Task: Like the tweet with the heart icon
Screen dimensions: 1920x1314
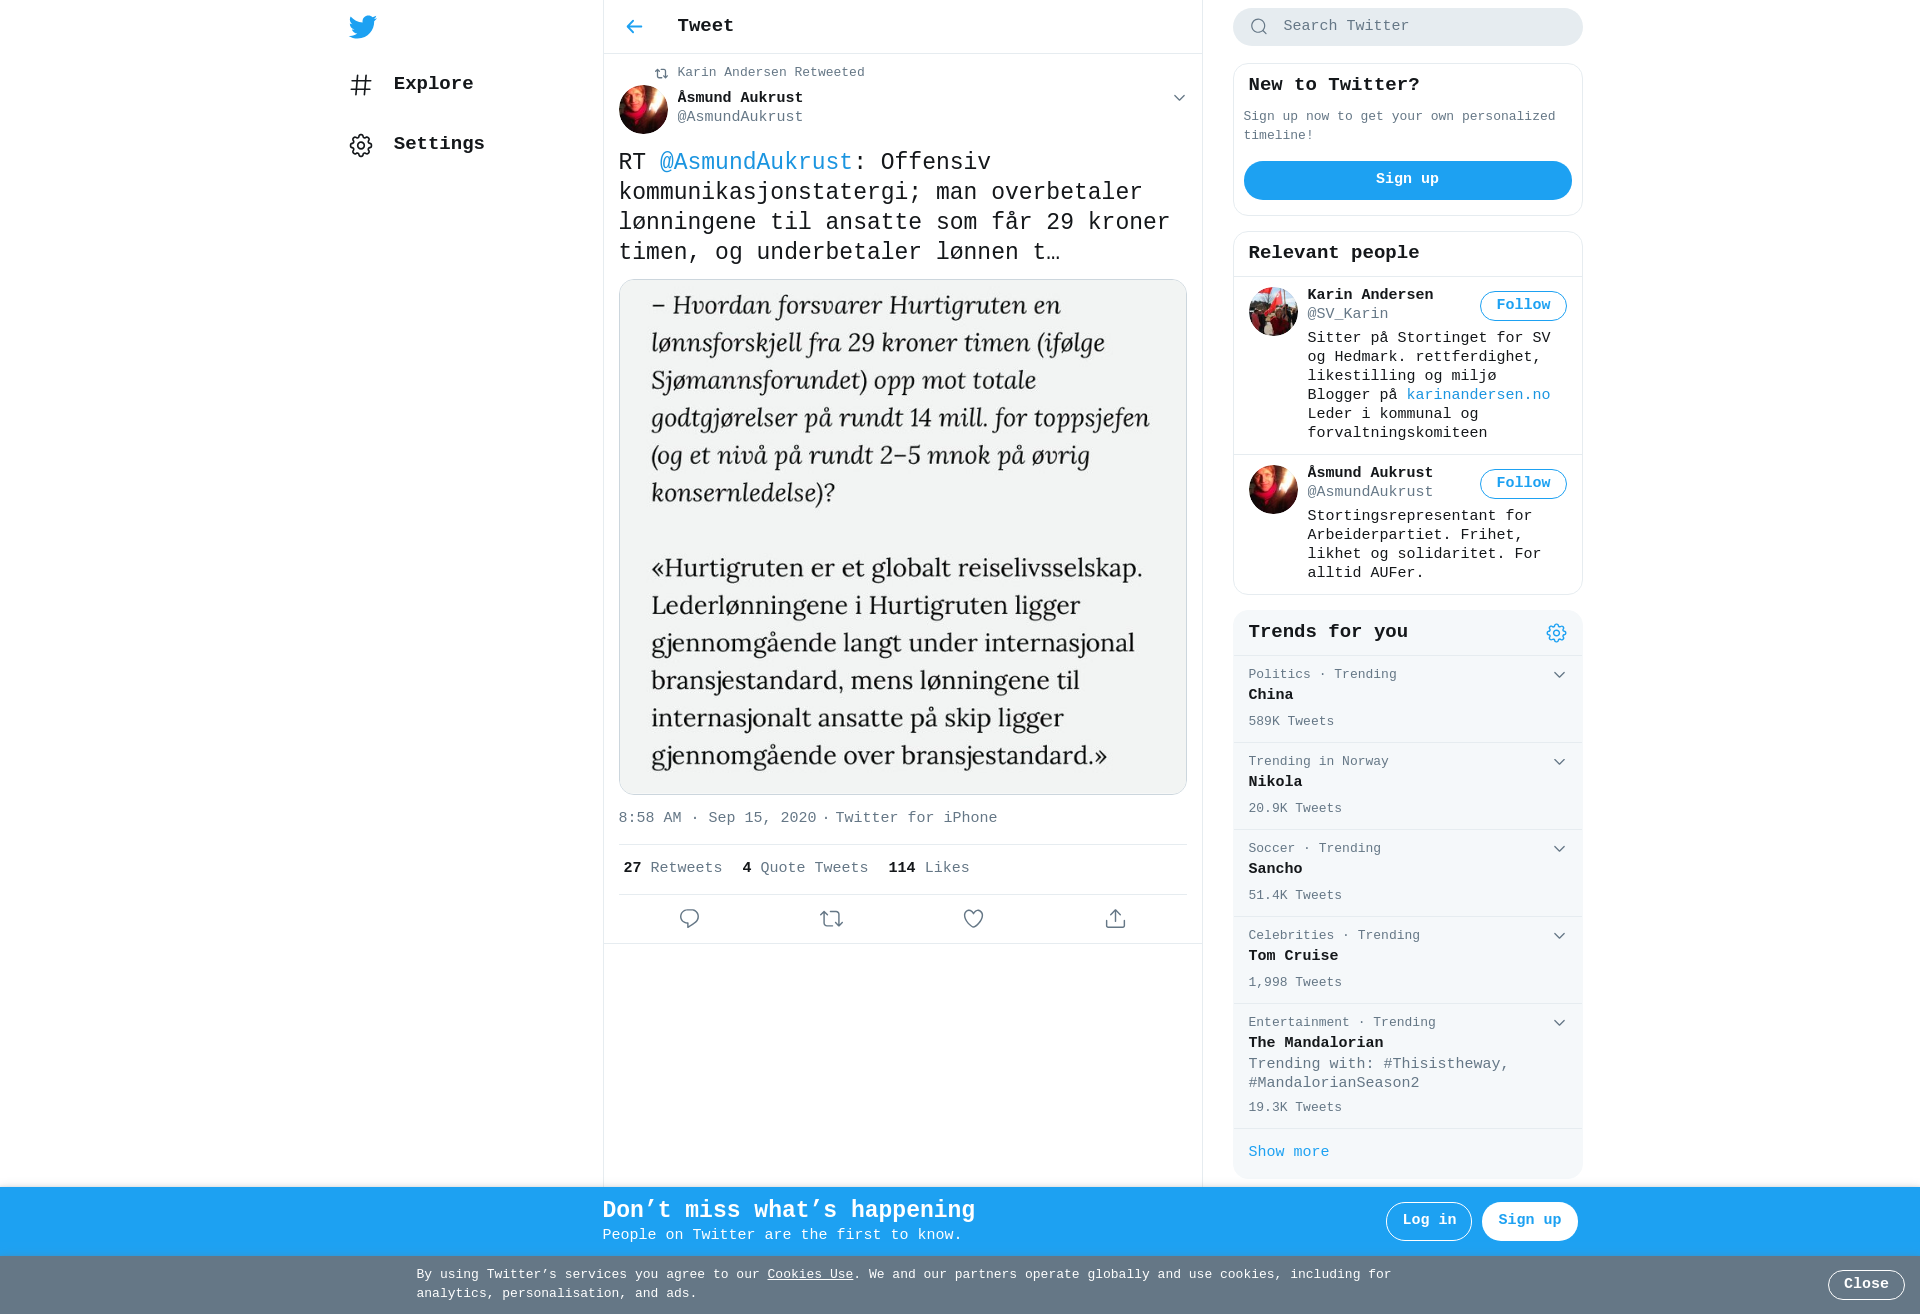Action: (973, 918)
